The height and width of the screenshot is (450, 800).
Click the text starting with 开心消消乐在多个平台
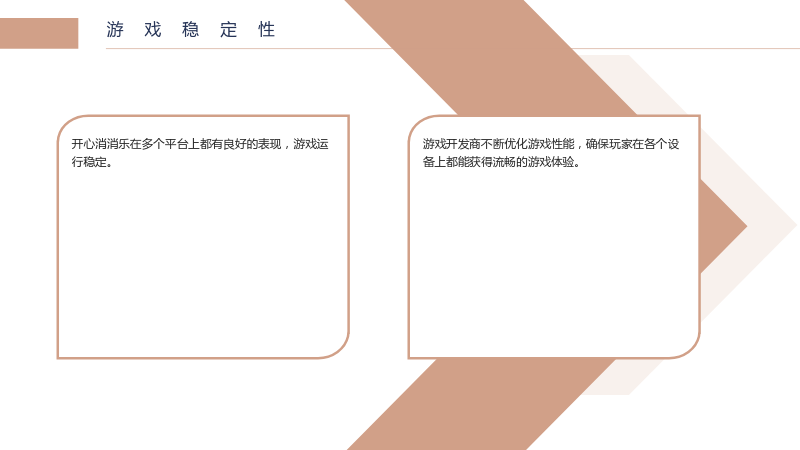(199, 153)
